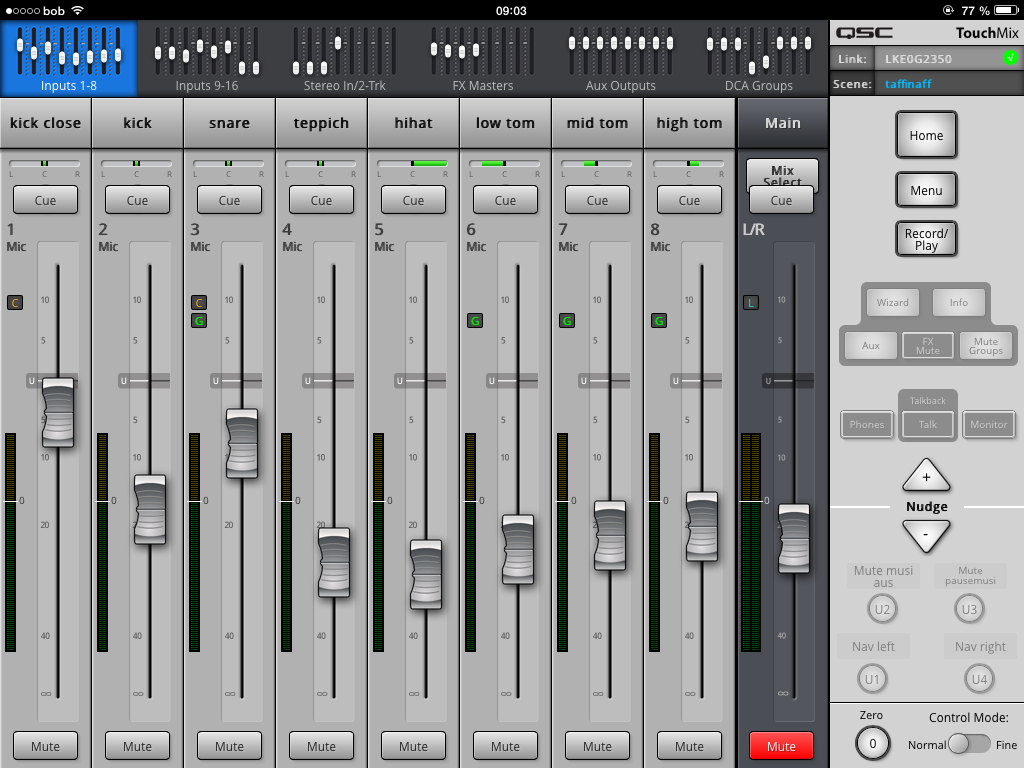The width and height of the screenshot is (1024, 768).
Task: Click compressor C badge on channel 1
Action: [15, 303]
